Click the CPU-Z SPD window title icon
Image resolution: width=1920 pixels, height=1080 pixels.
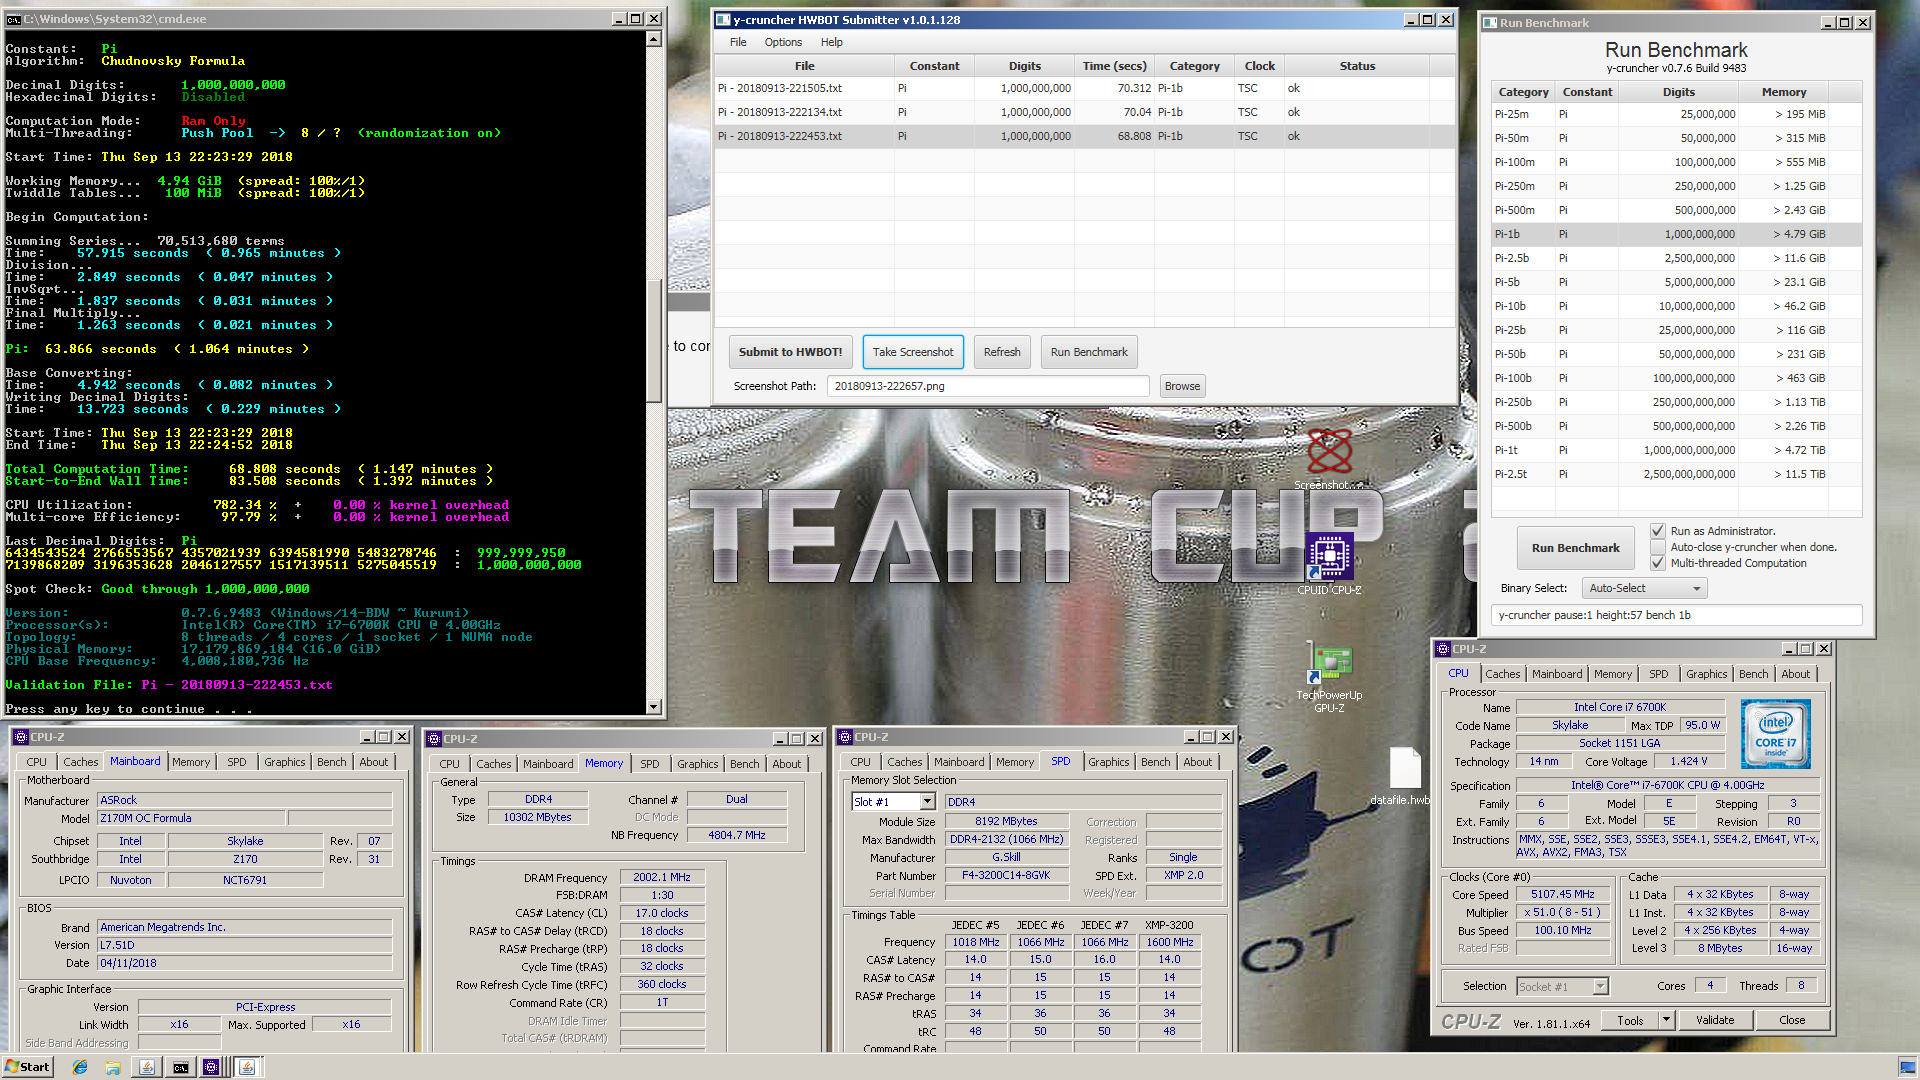[x=845, y=737]
